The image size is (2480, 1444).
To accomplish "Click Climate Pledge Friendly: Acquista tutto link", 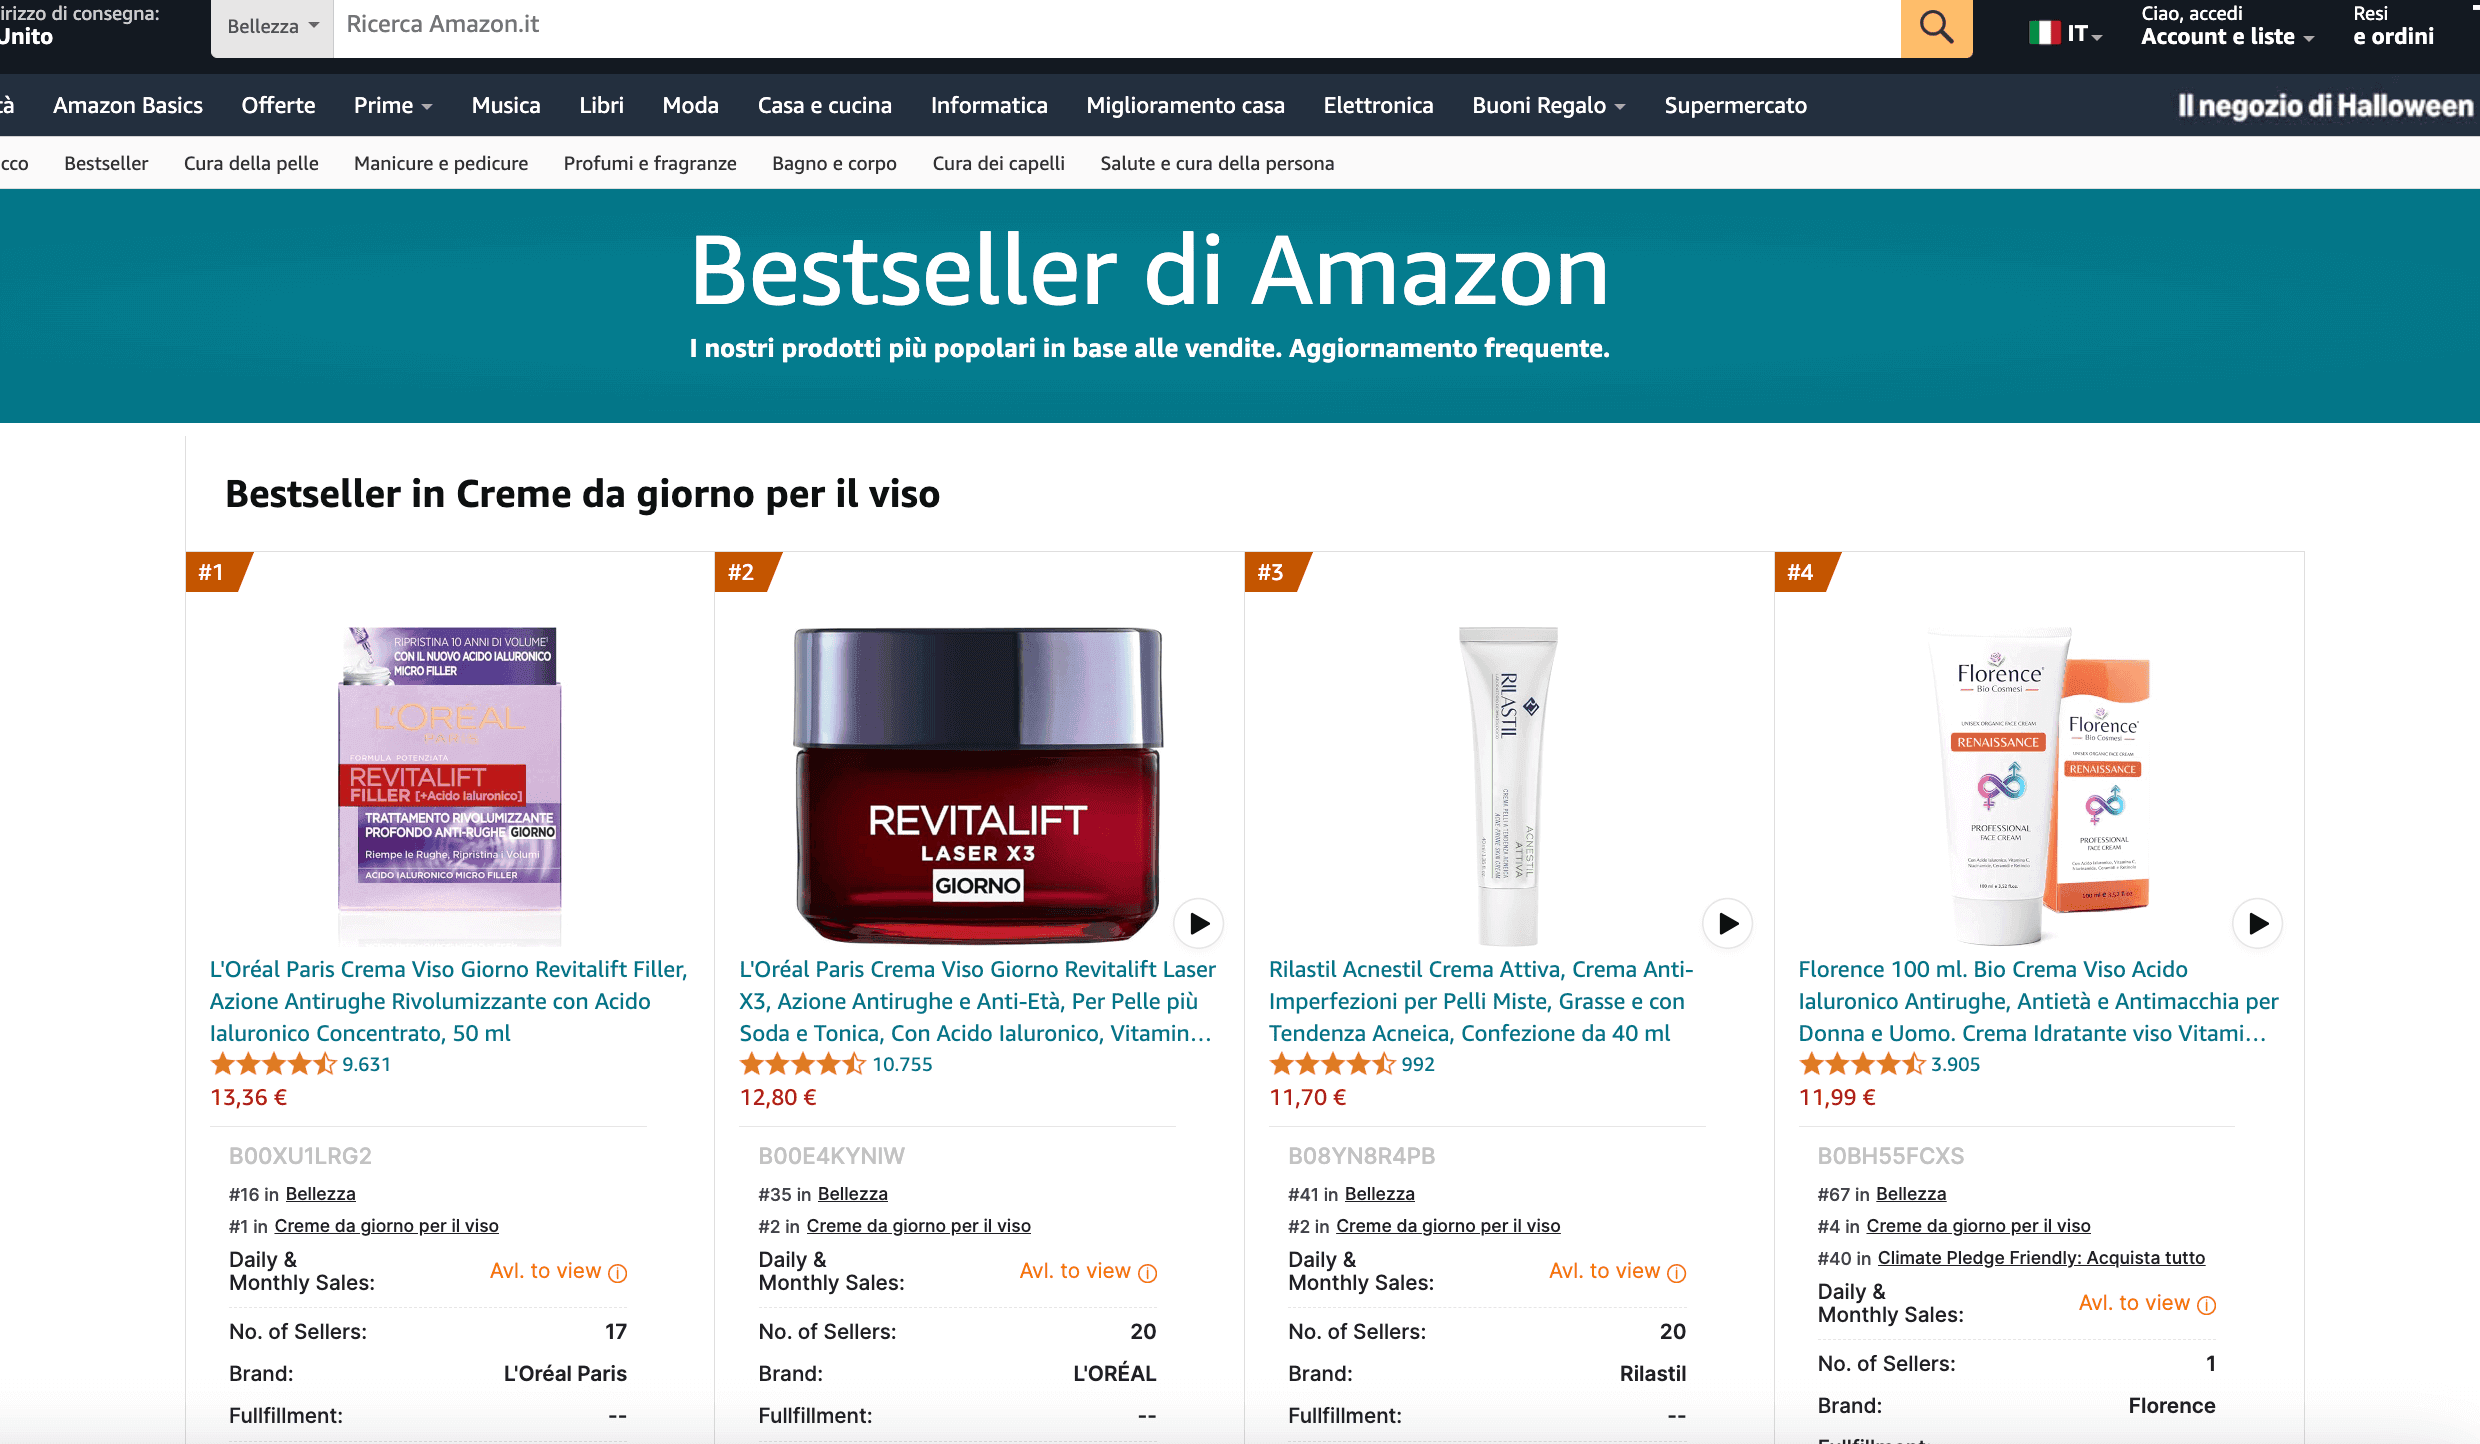I will click(x=2041, y=1258).
